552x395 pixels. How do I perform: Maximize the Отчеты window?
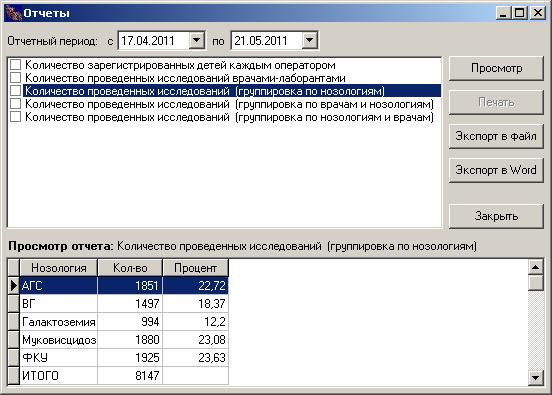tap(520, 13)
